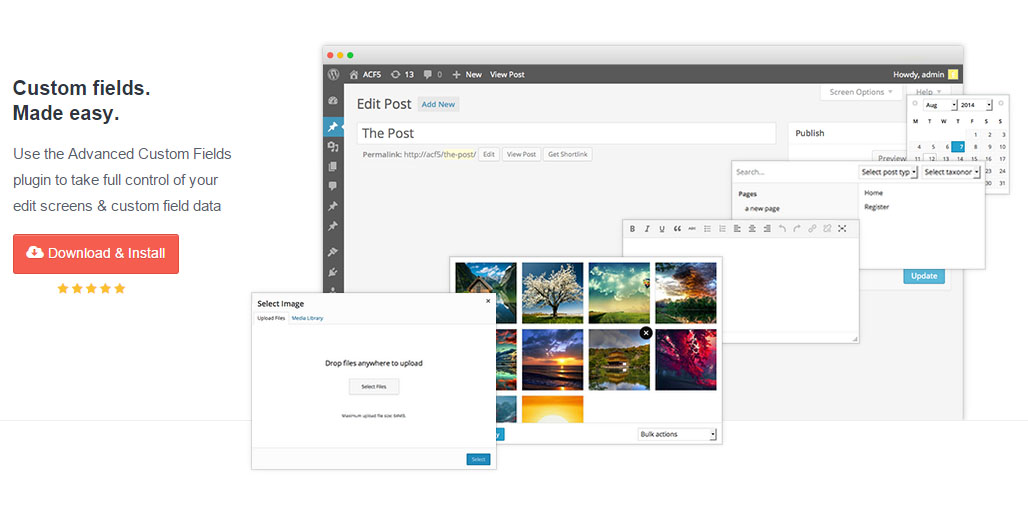The height and width of the screenshot is (522, 1028).
Task: Select day 12 in the calendar
Action: click(931, 159)
